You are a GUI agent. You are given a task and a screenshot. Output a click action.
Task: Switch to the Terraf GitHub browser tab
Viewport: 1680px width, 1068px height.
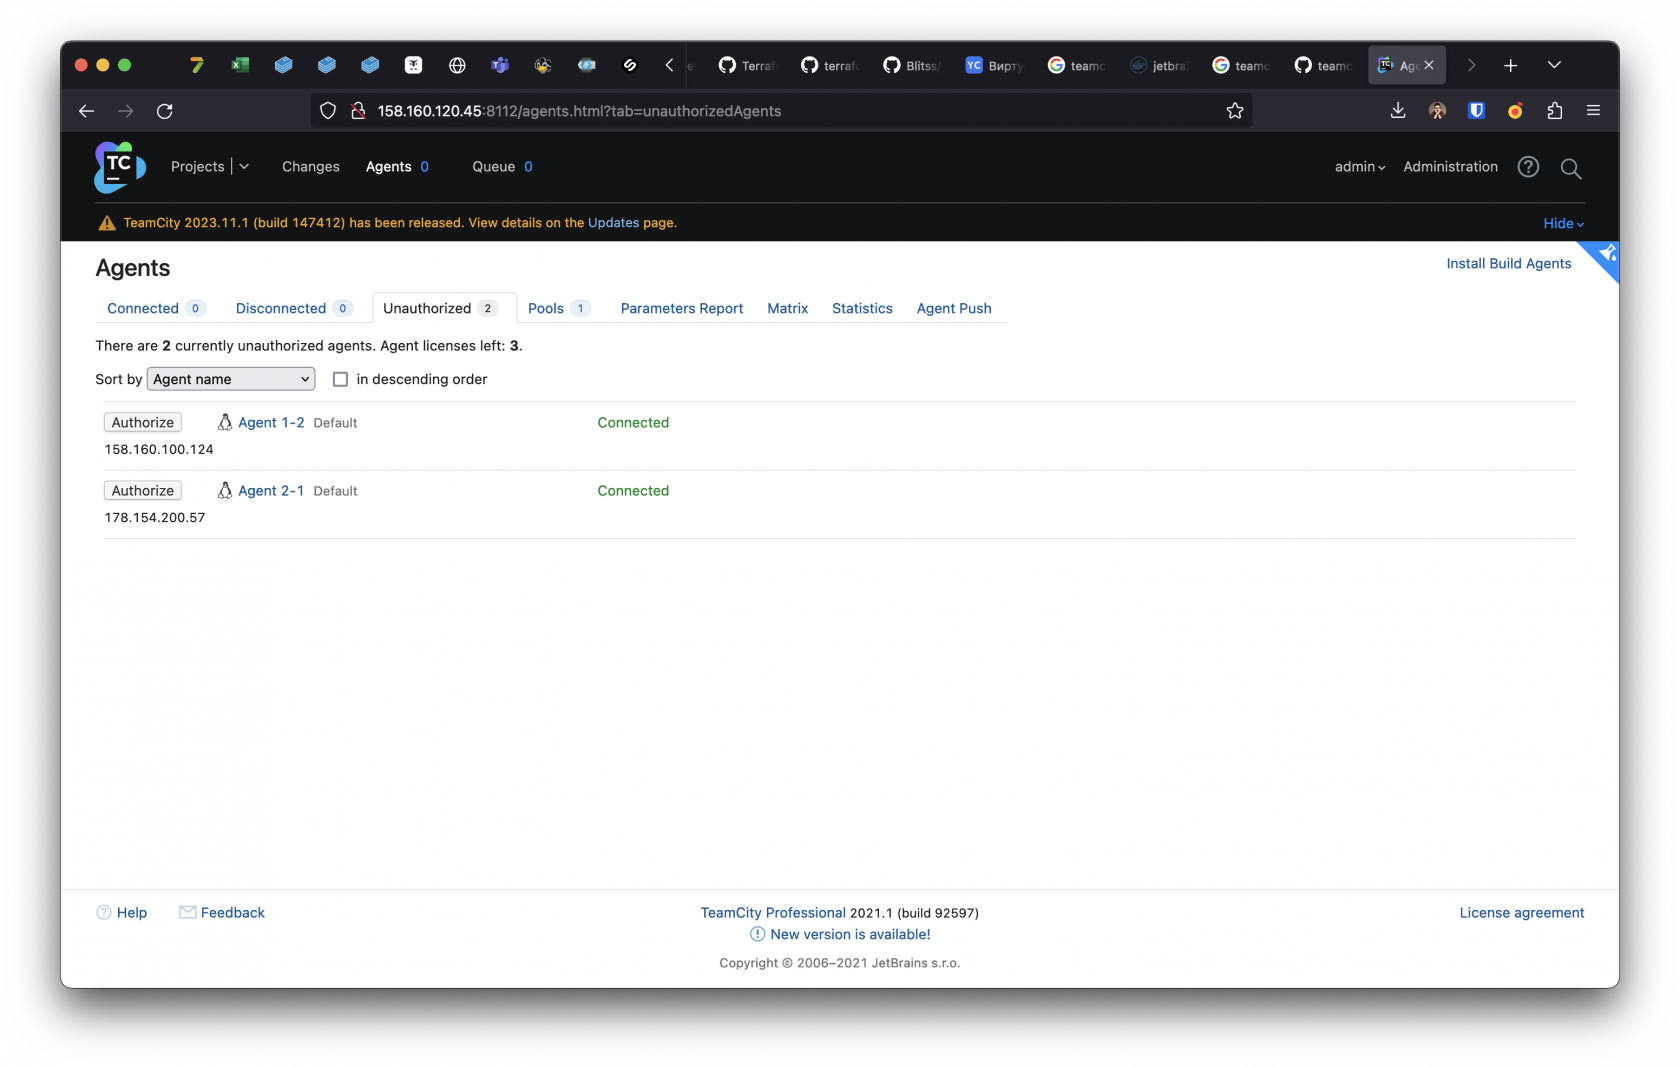pos(747,65)
